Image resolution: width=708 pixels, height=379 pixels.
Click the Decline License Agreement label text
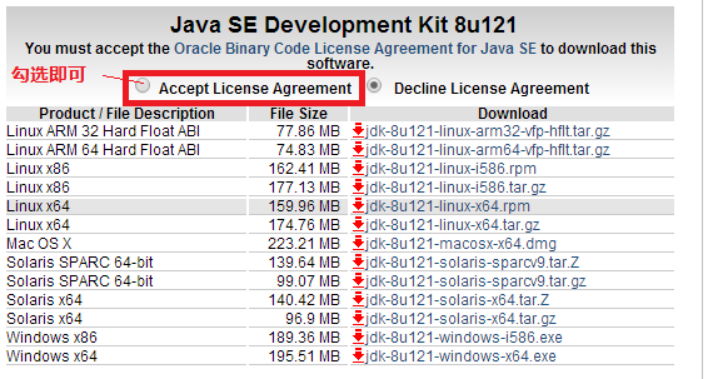492,89
